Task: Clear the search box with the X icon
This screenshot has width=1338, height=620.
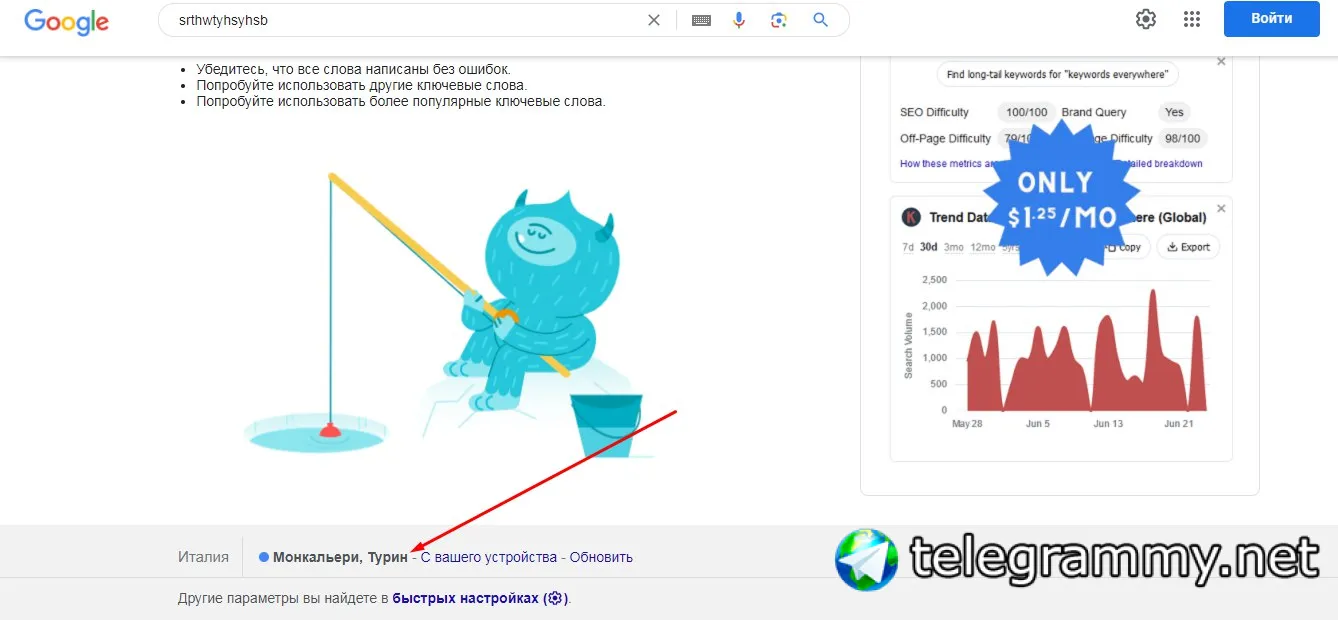Action: [x=654, y=20]
